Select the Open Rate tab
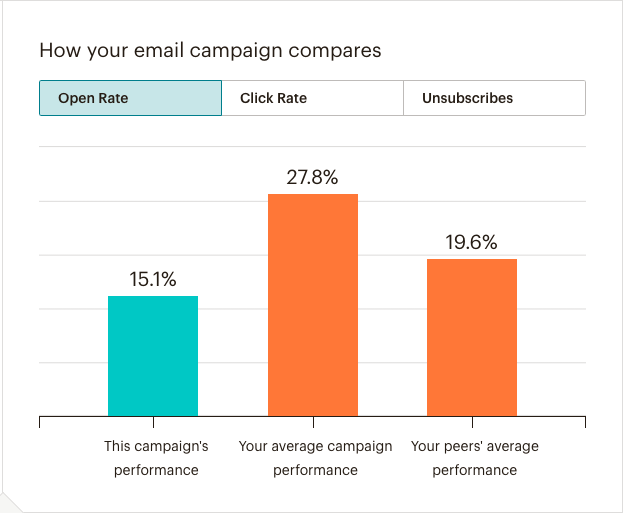 click(130, 99)
